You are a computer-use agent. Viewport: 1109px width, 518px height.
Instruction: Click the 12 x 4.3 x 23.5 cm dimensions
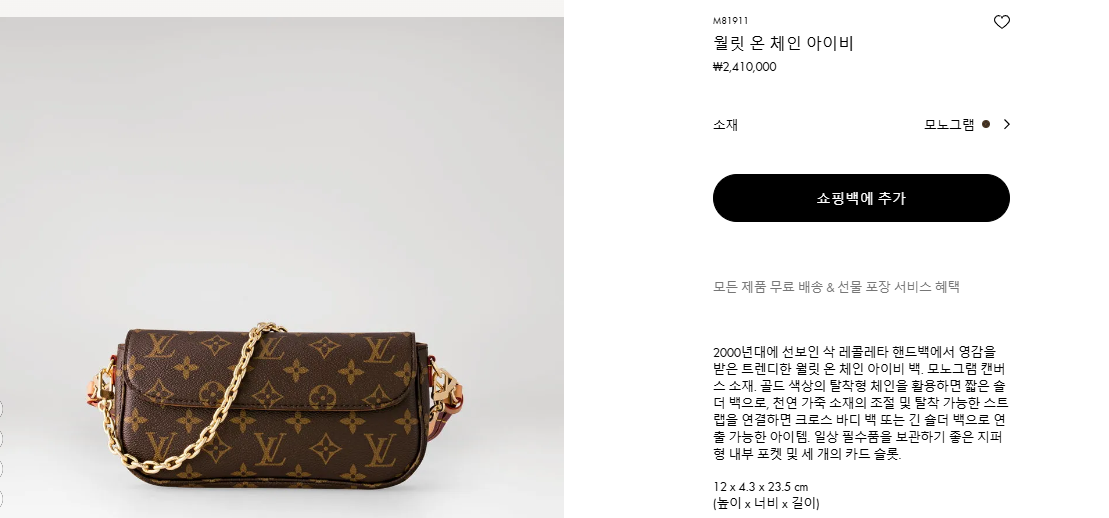[x=760, y=487]
